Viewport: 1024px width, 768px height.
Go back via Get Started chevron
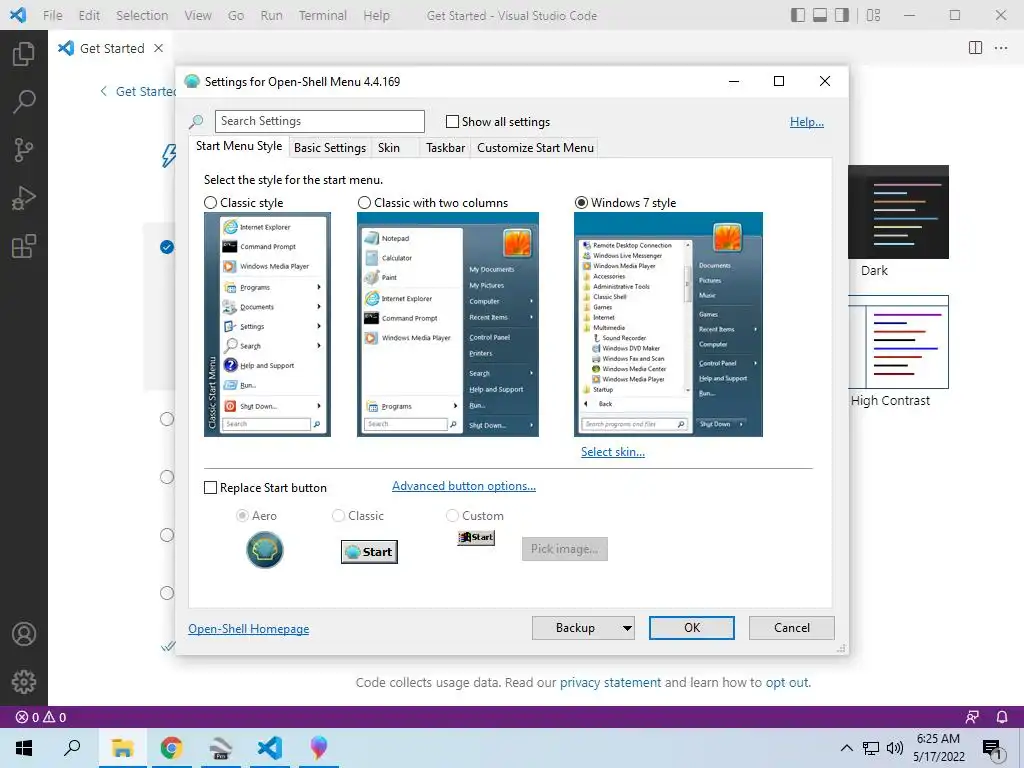(103, 91)
